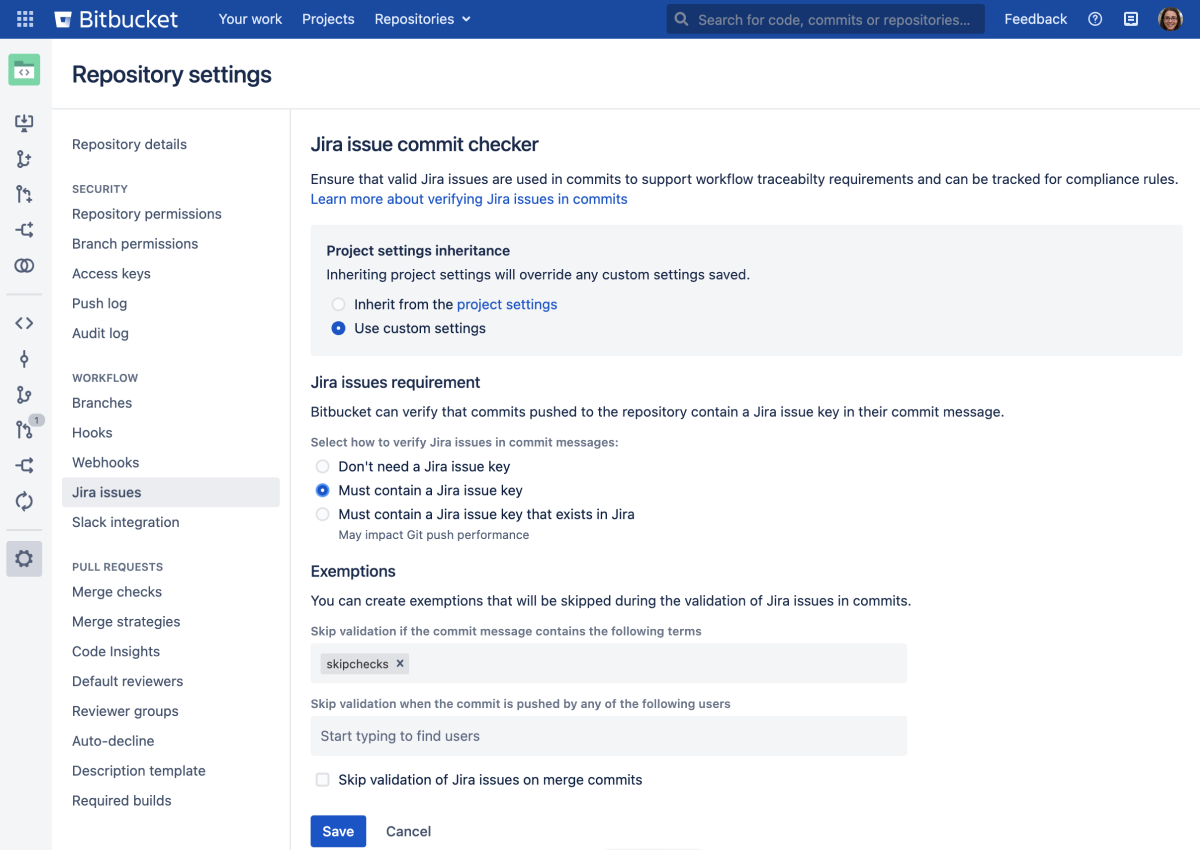The height and width of the screenshot is (850, 1200).
Task: Open Source view via code brackets icon
Action: (24, 323)
